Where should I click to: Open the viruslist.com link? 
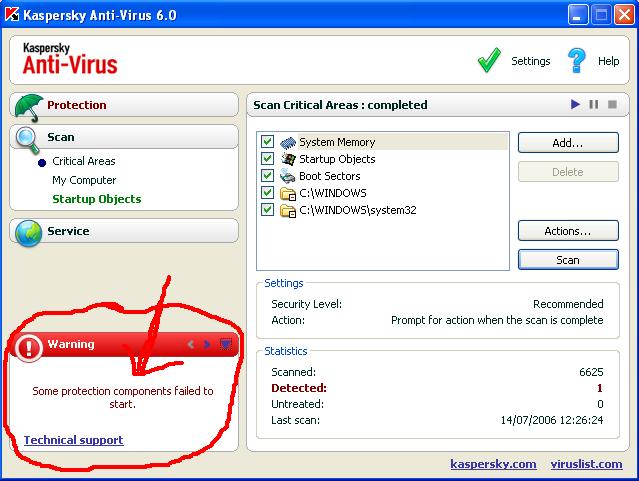pos(586,464)
